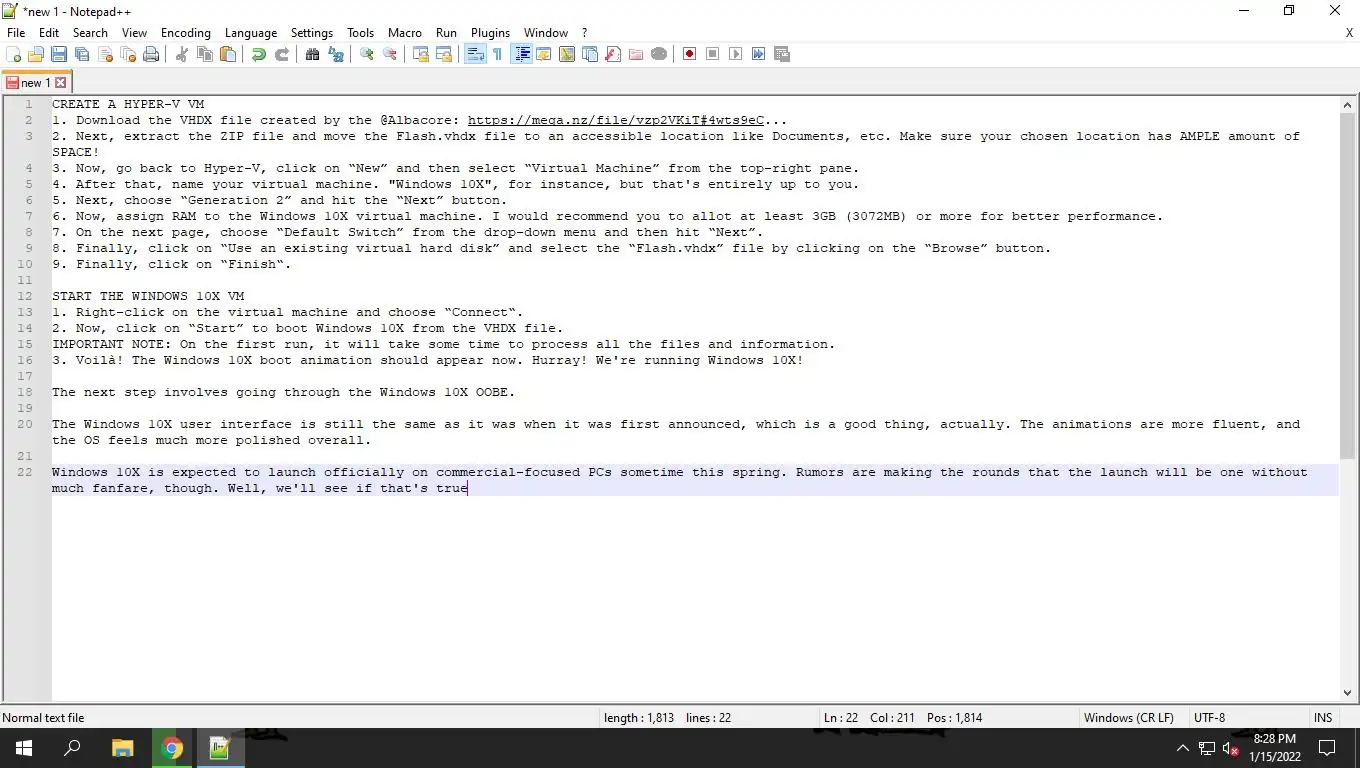Show the Document Map panel
Viewport: 1360px width, 768px height.
(566, 54)
